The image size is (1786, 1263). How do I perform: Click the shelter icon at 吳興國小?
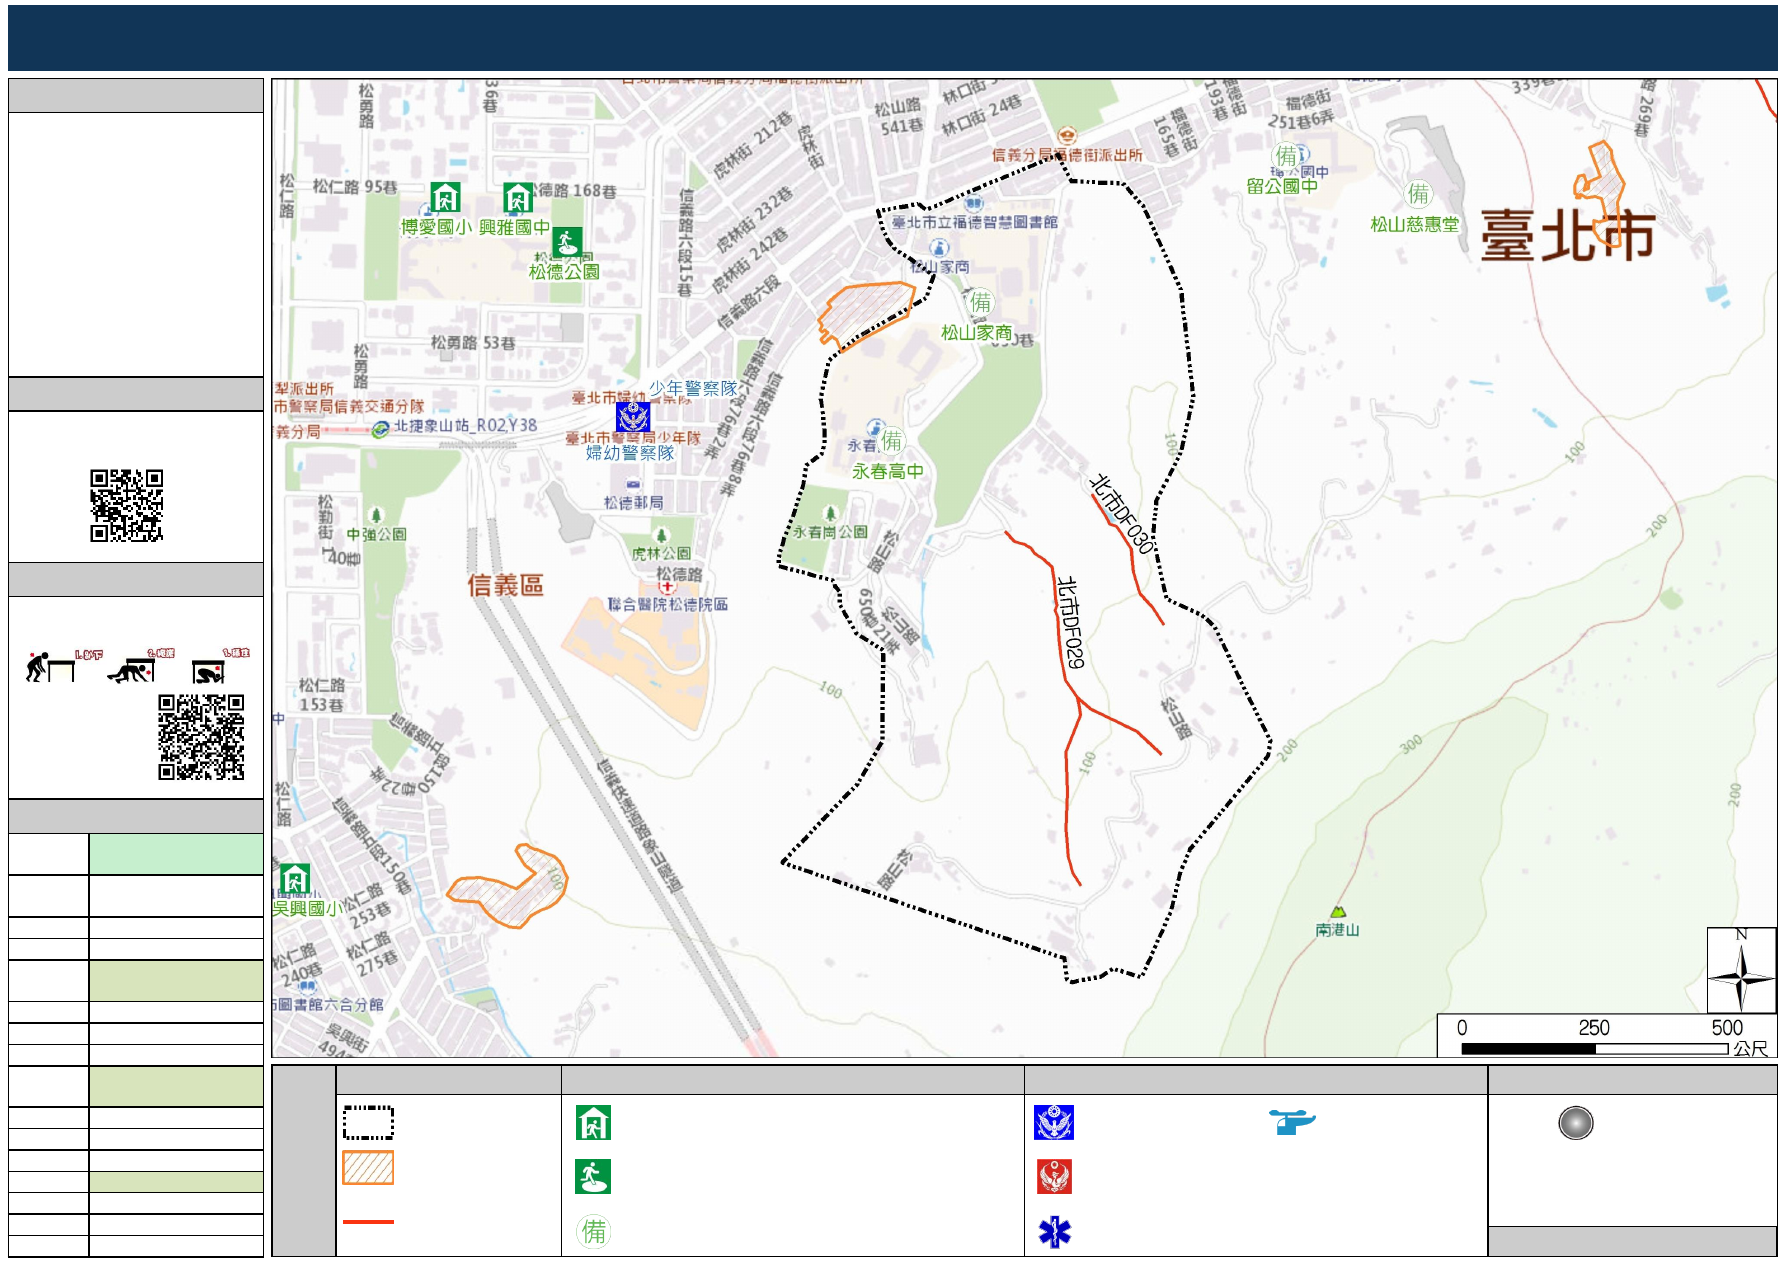tap(295, 879)
